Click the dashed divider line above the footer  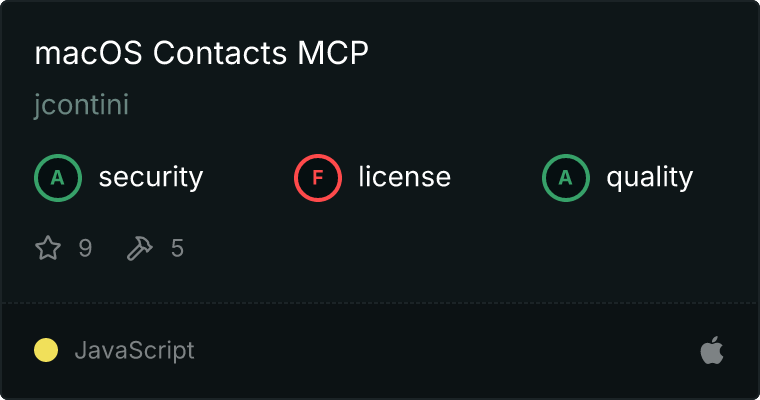point(380,303)
